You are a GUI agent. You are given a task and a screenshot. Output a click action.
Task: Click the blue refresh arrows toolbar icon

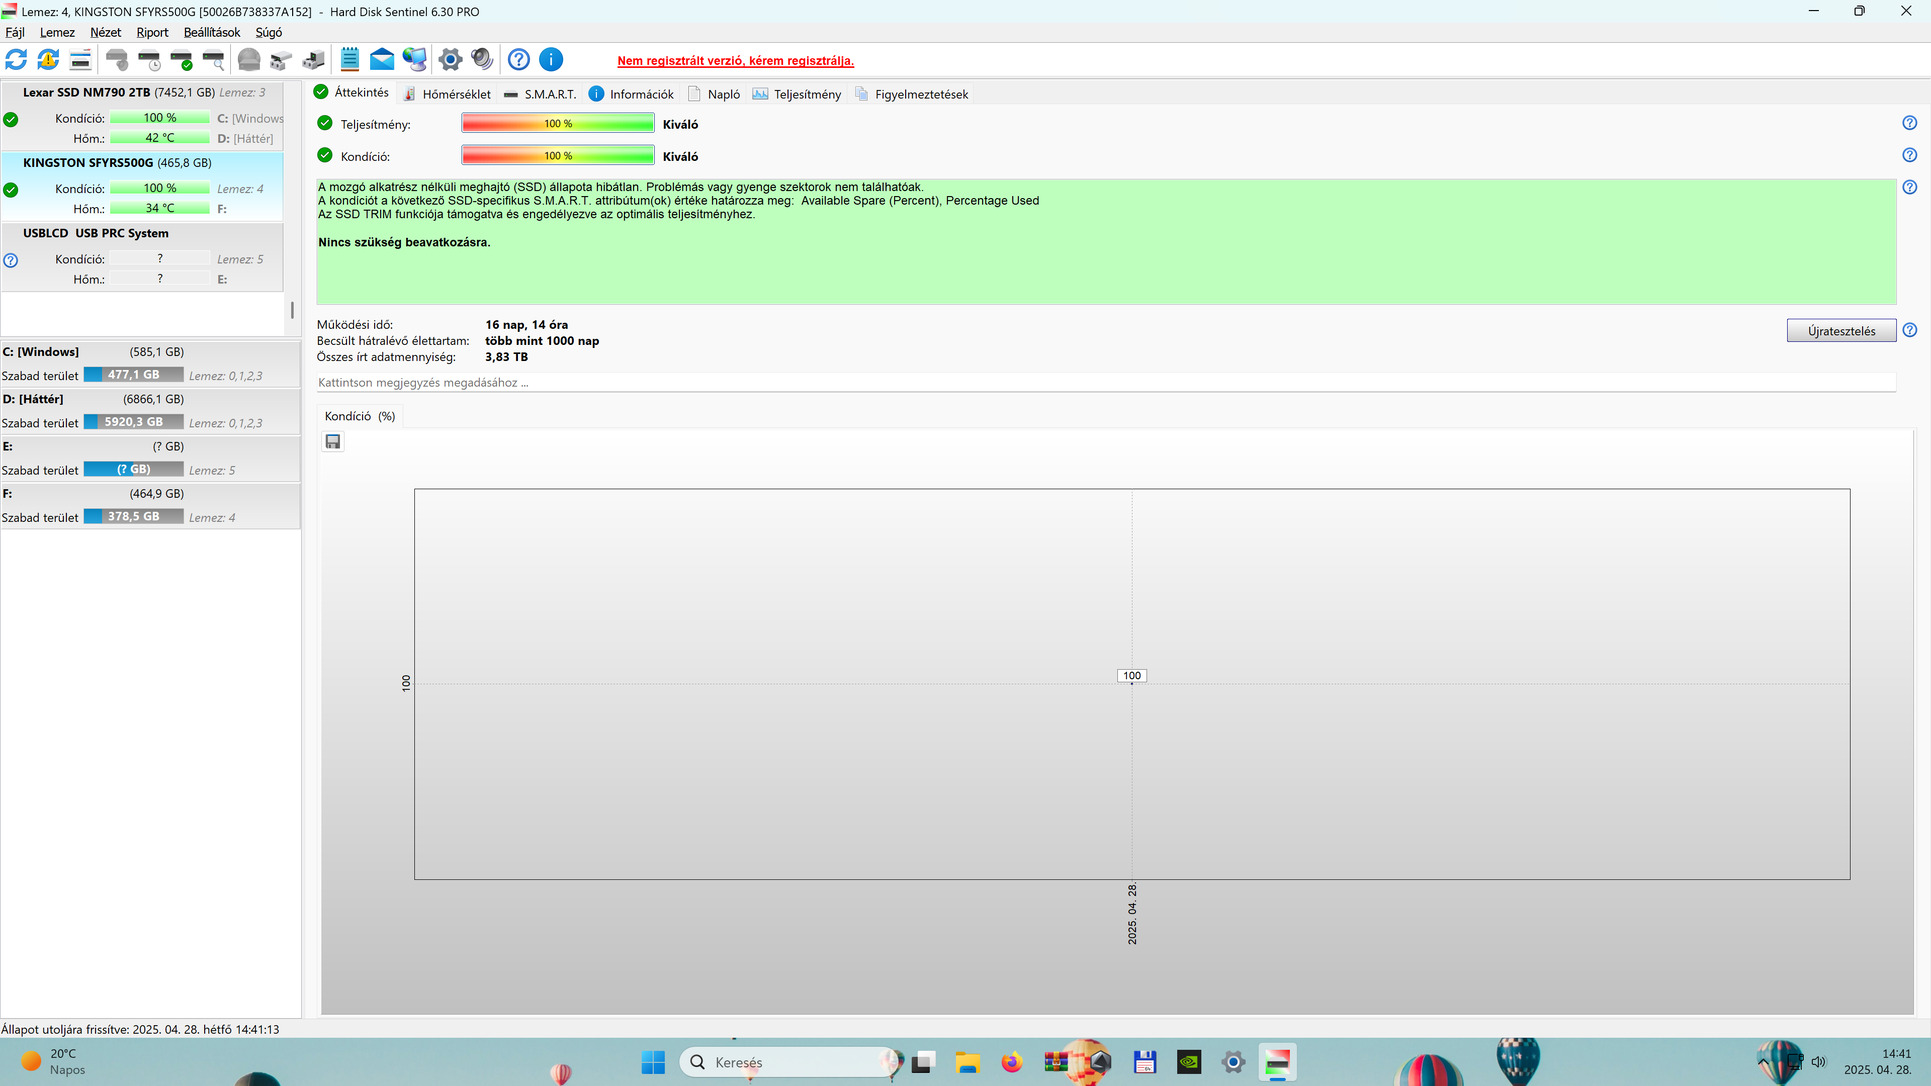coord(16,60)
